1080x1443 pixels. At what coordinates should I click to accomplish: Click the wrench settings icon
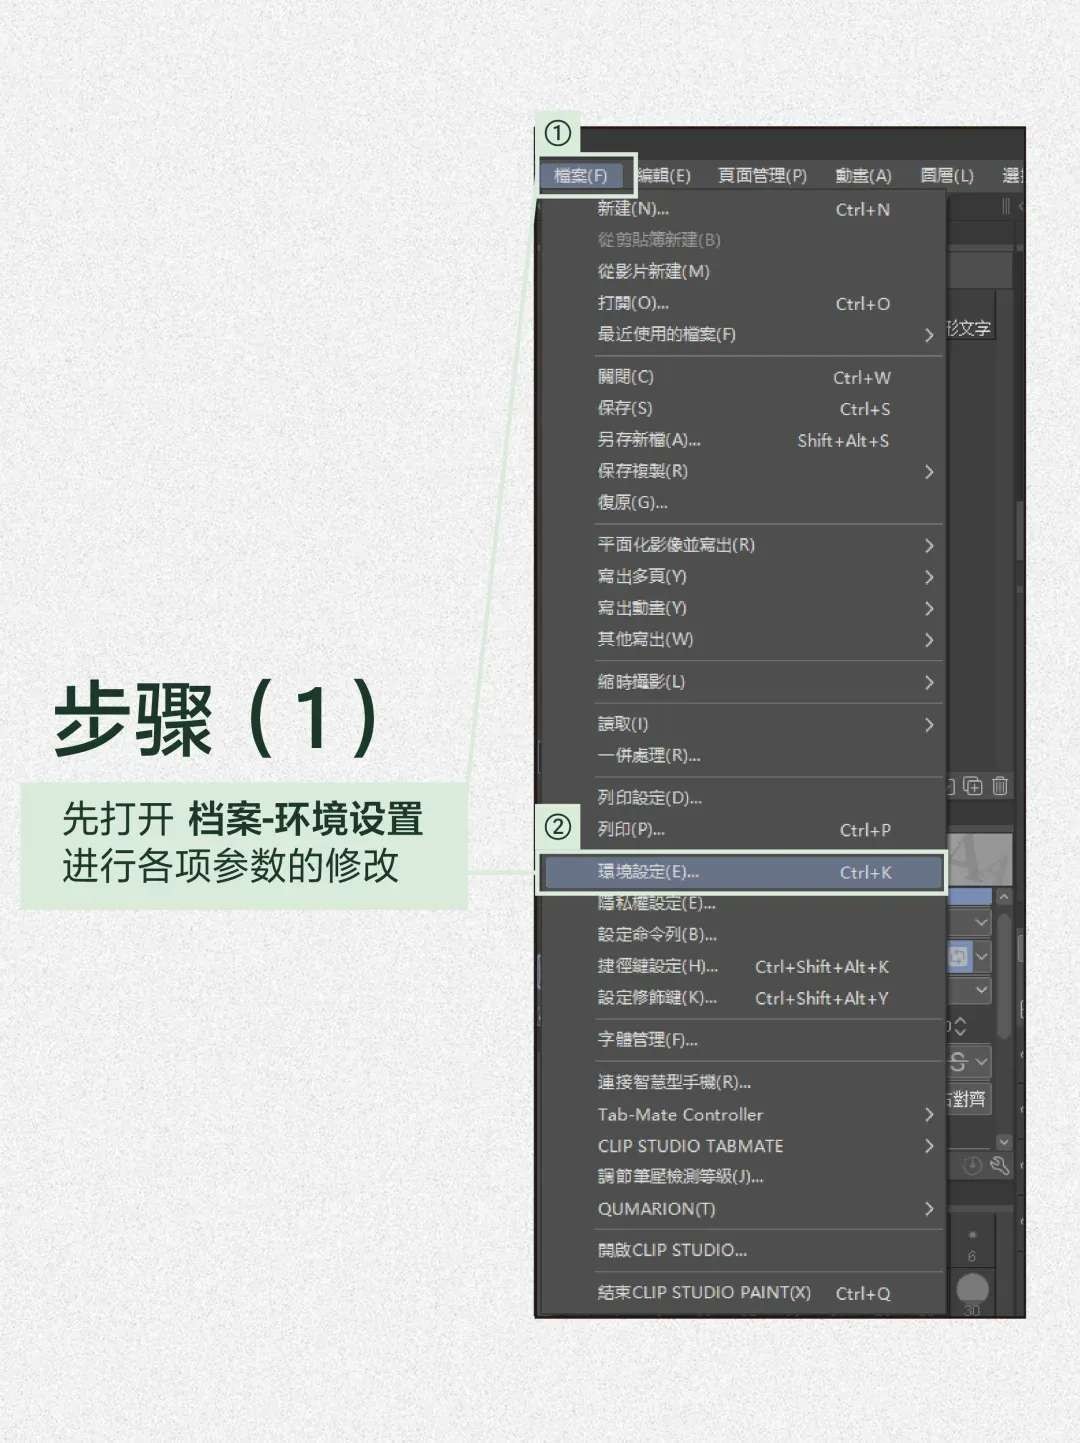tap(999, 1165)
